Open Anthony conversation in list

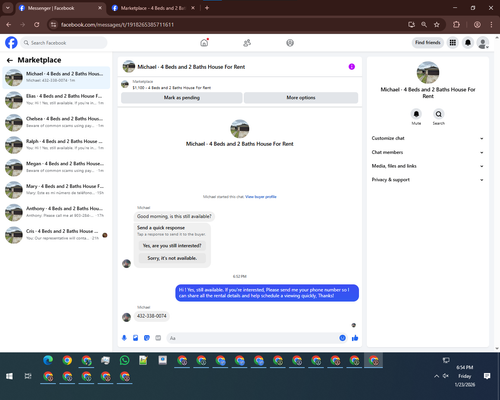pos(56,212)
